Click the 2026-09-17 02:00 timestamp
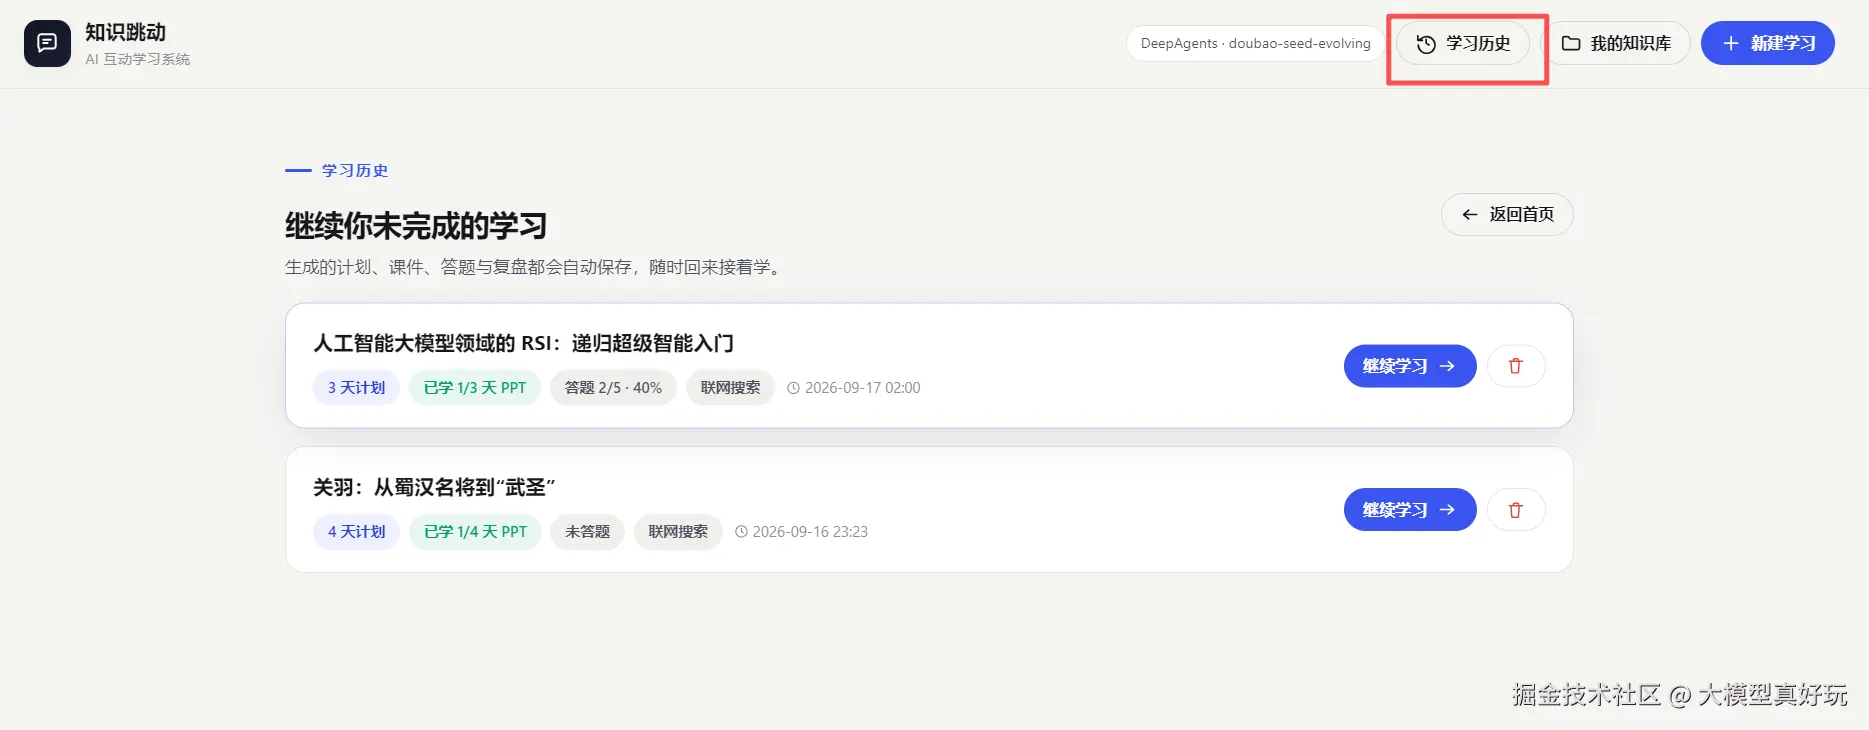 click(x=853, y=388)
